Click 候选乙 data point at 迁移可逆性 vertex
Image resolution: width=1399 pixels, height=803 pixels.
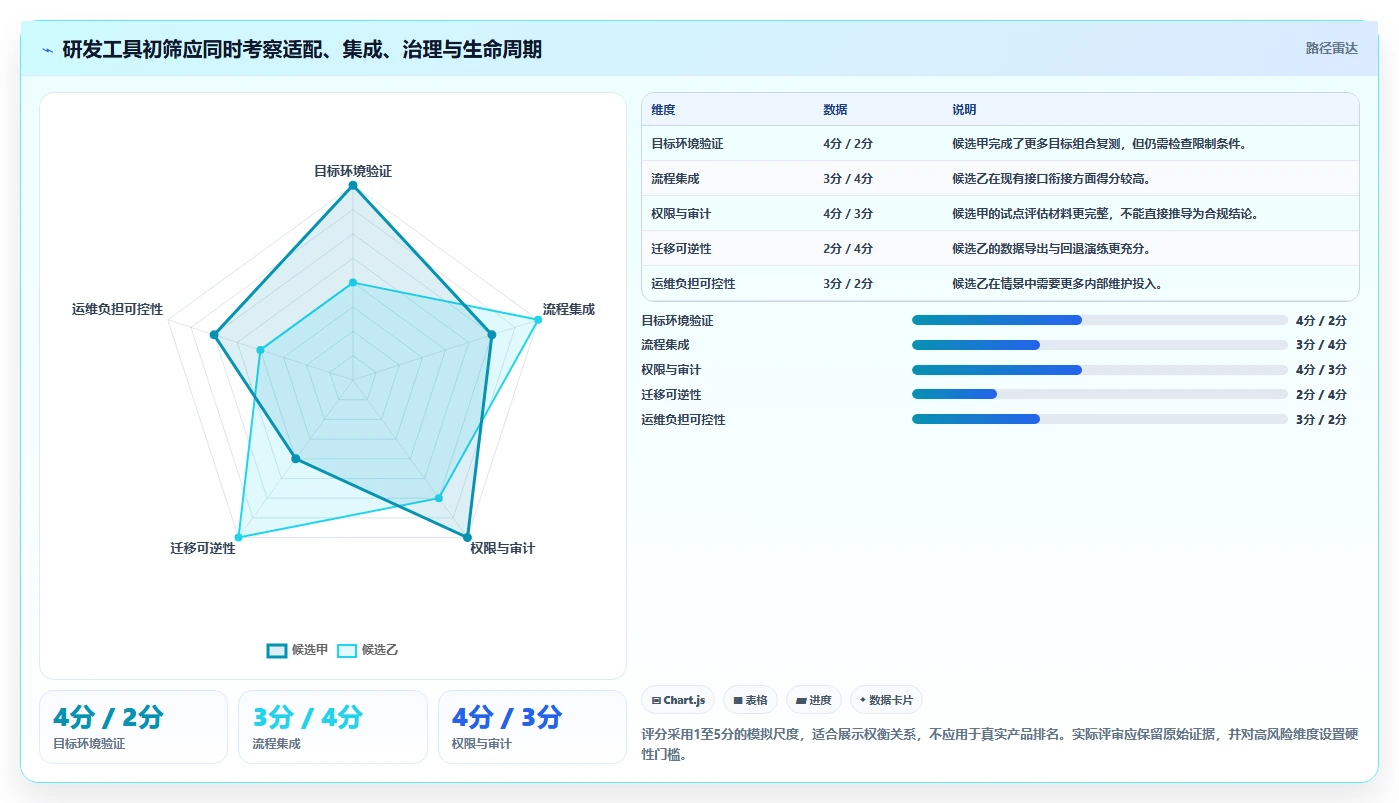238,538
